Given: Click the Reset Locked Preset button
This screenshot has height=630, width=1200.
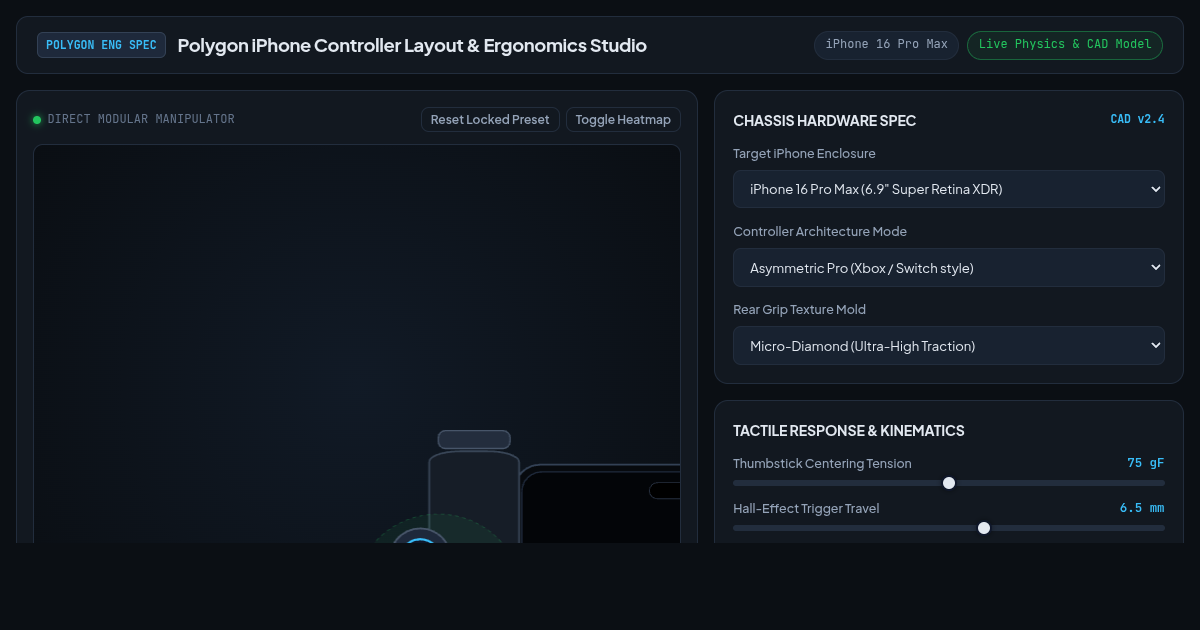Looking at the screenshot, I should pyautogui.click(x=490, y=120).
